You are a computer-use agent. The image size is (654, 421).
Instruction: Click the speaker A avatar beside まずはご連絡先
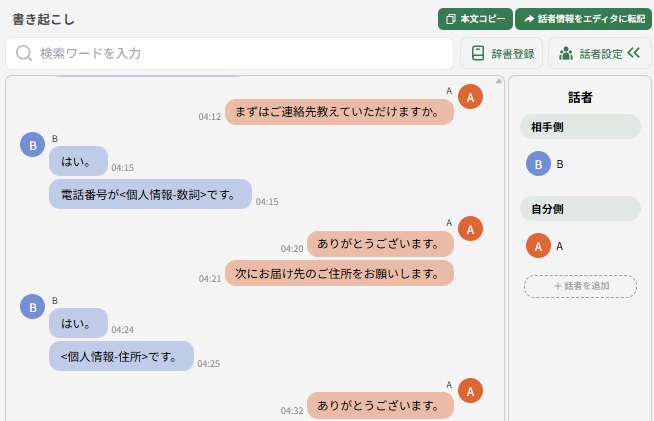(470, 97)
